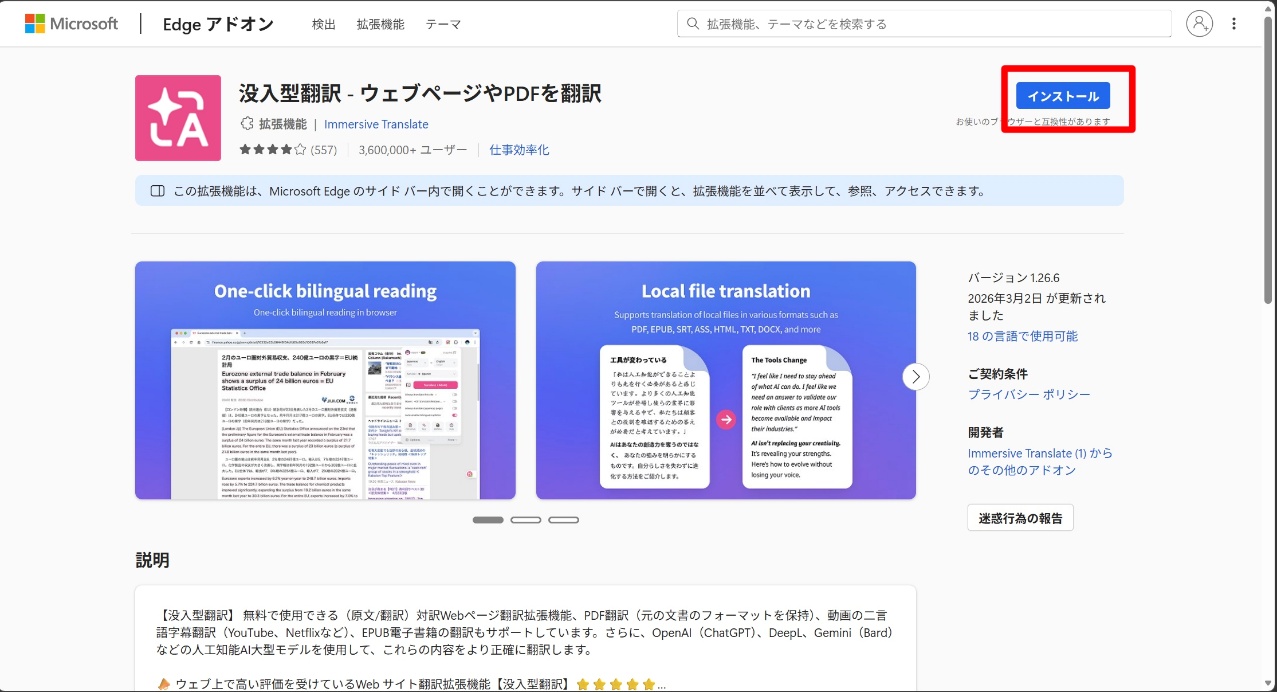Show next screenshot with right arrow
Image resolution: width=1277 pixels, height=692 pixels.
[x=915, y=377]
